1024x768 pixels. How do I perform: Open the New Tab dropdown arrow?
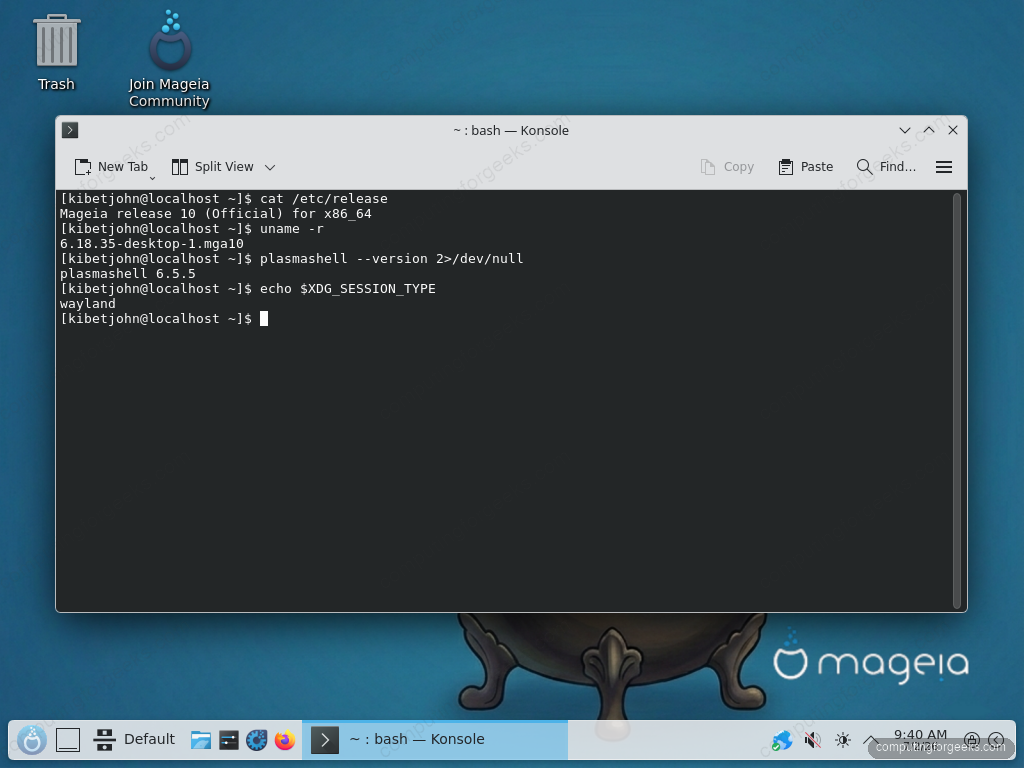pos(152,178)
